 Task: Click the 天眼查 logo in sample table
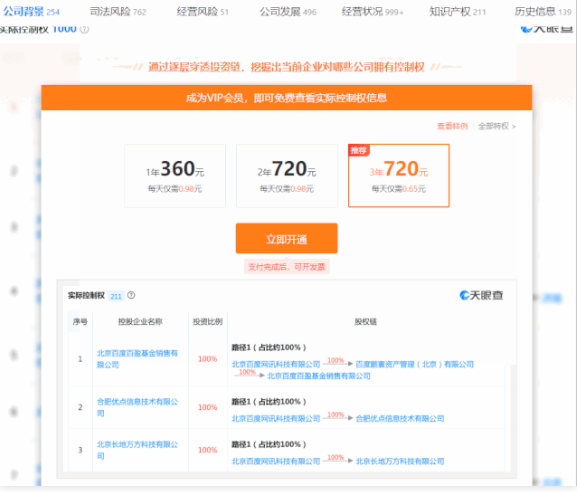[x=481, y=295]
